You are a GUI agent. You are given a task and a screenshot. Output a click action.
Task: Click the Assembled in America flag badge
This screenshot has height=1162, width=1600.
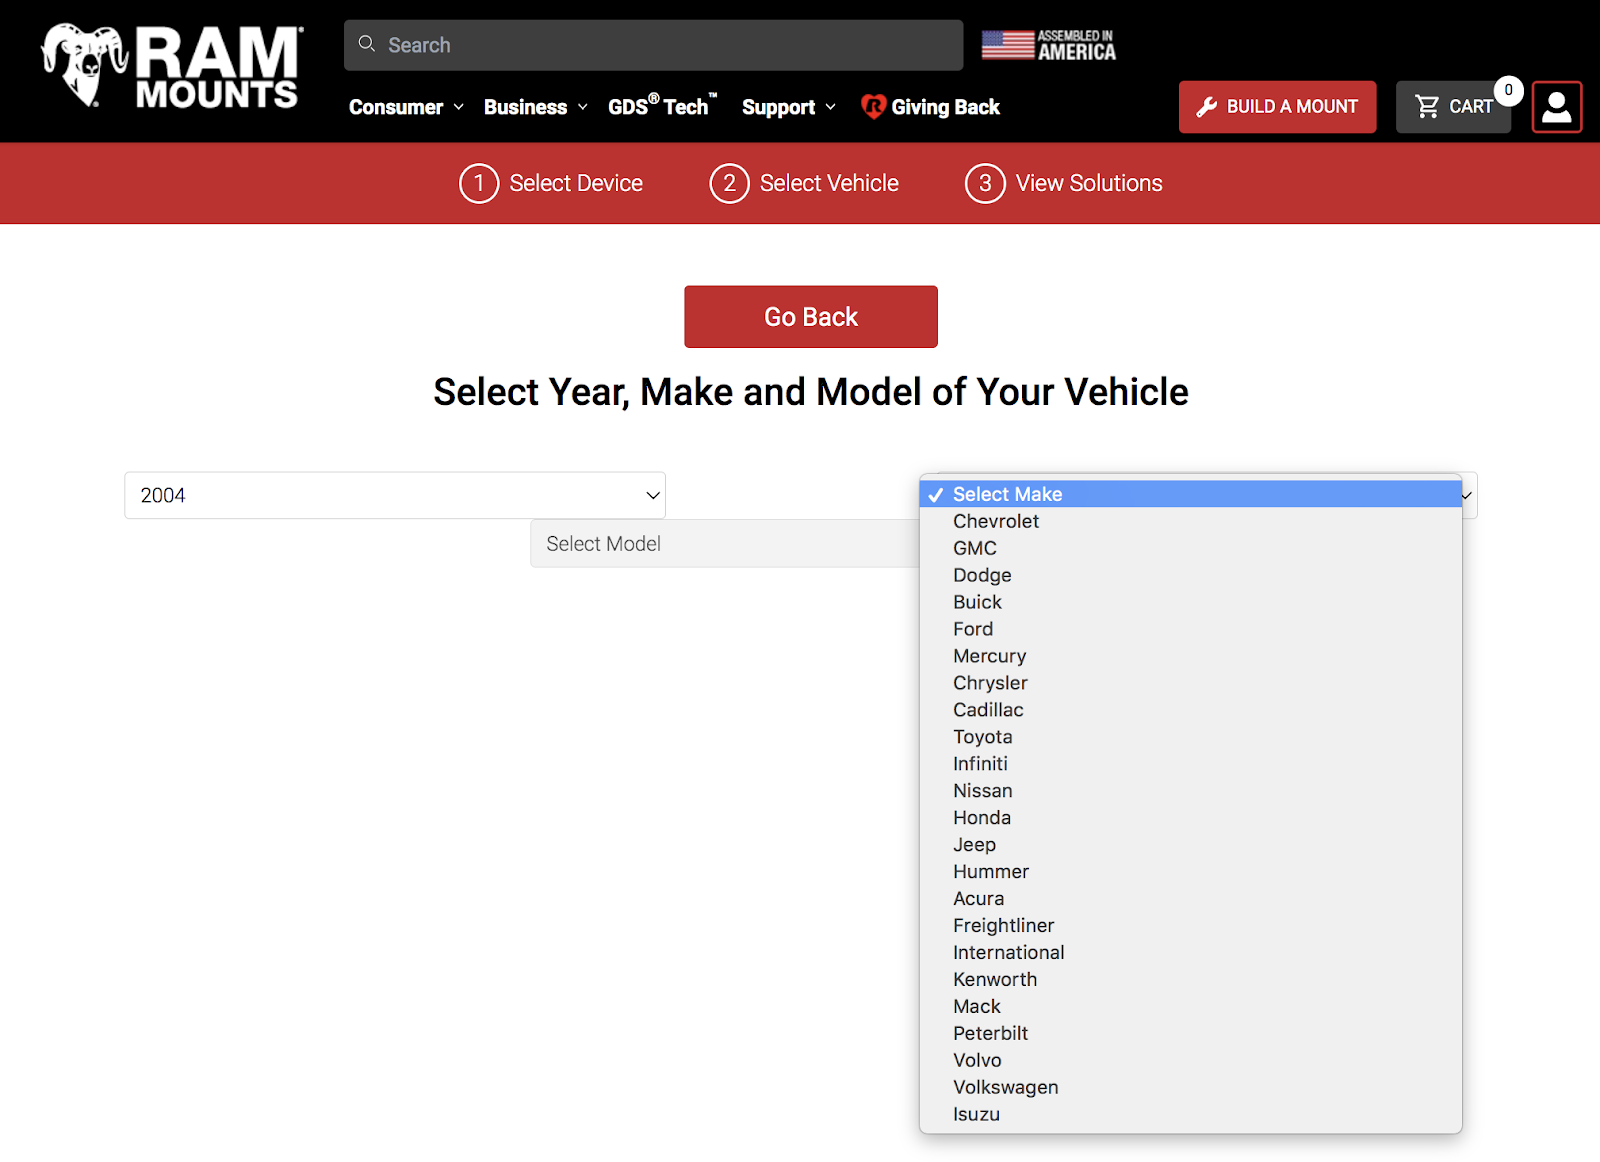pos(1048,45)
